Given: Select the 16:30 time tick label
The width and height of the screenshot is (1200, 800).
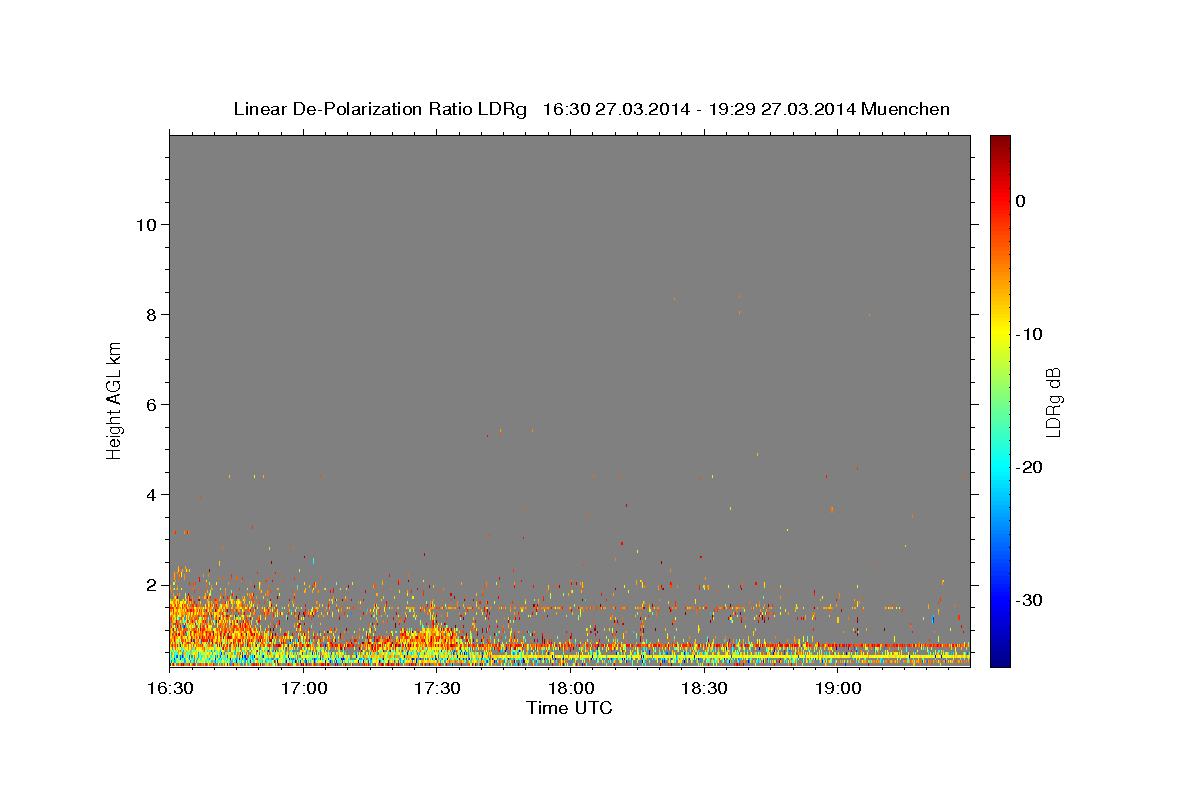Looking at the screenshot, I should click(170, 689).
